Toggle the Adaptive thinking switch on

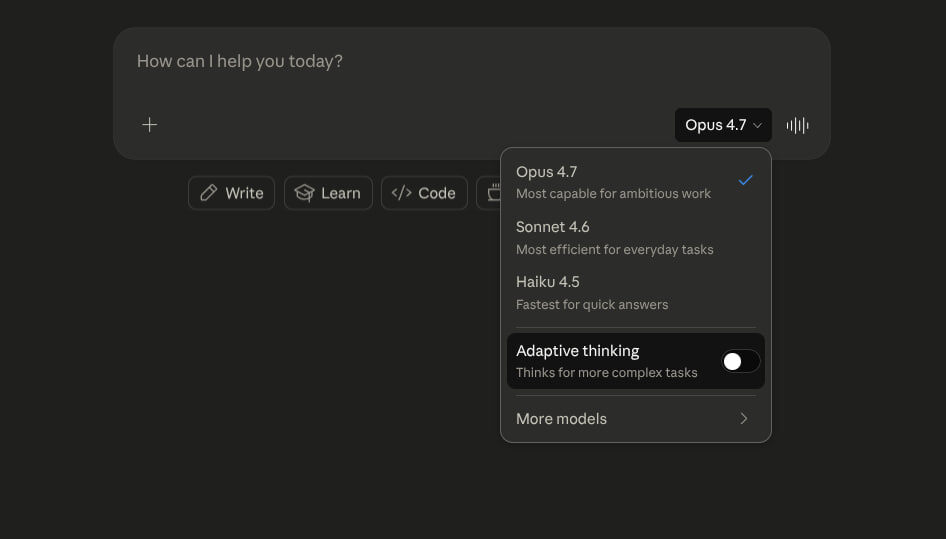tap(740, 361)
